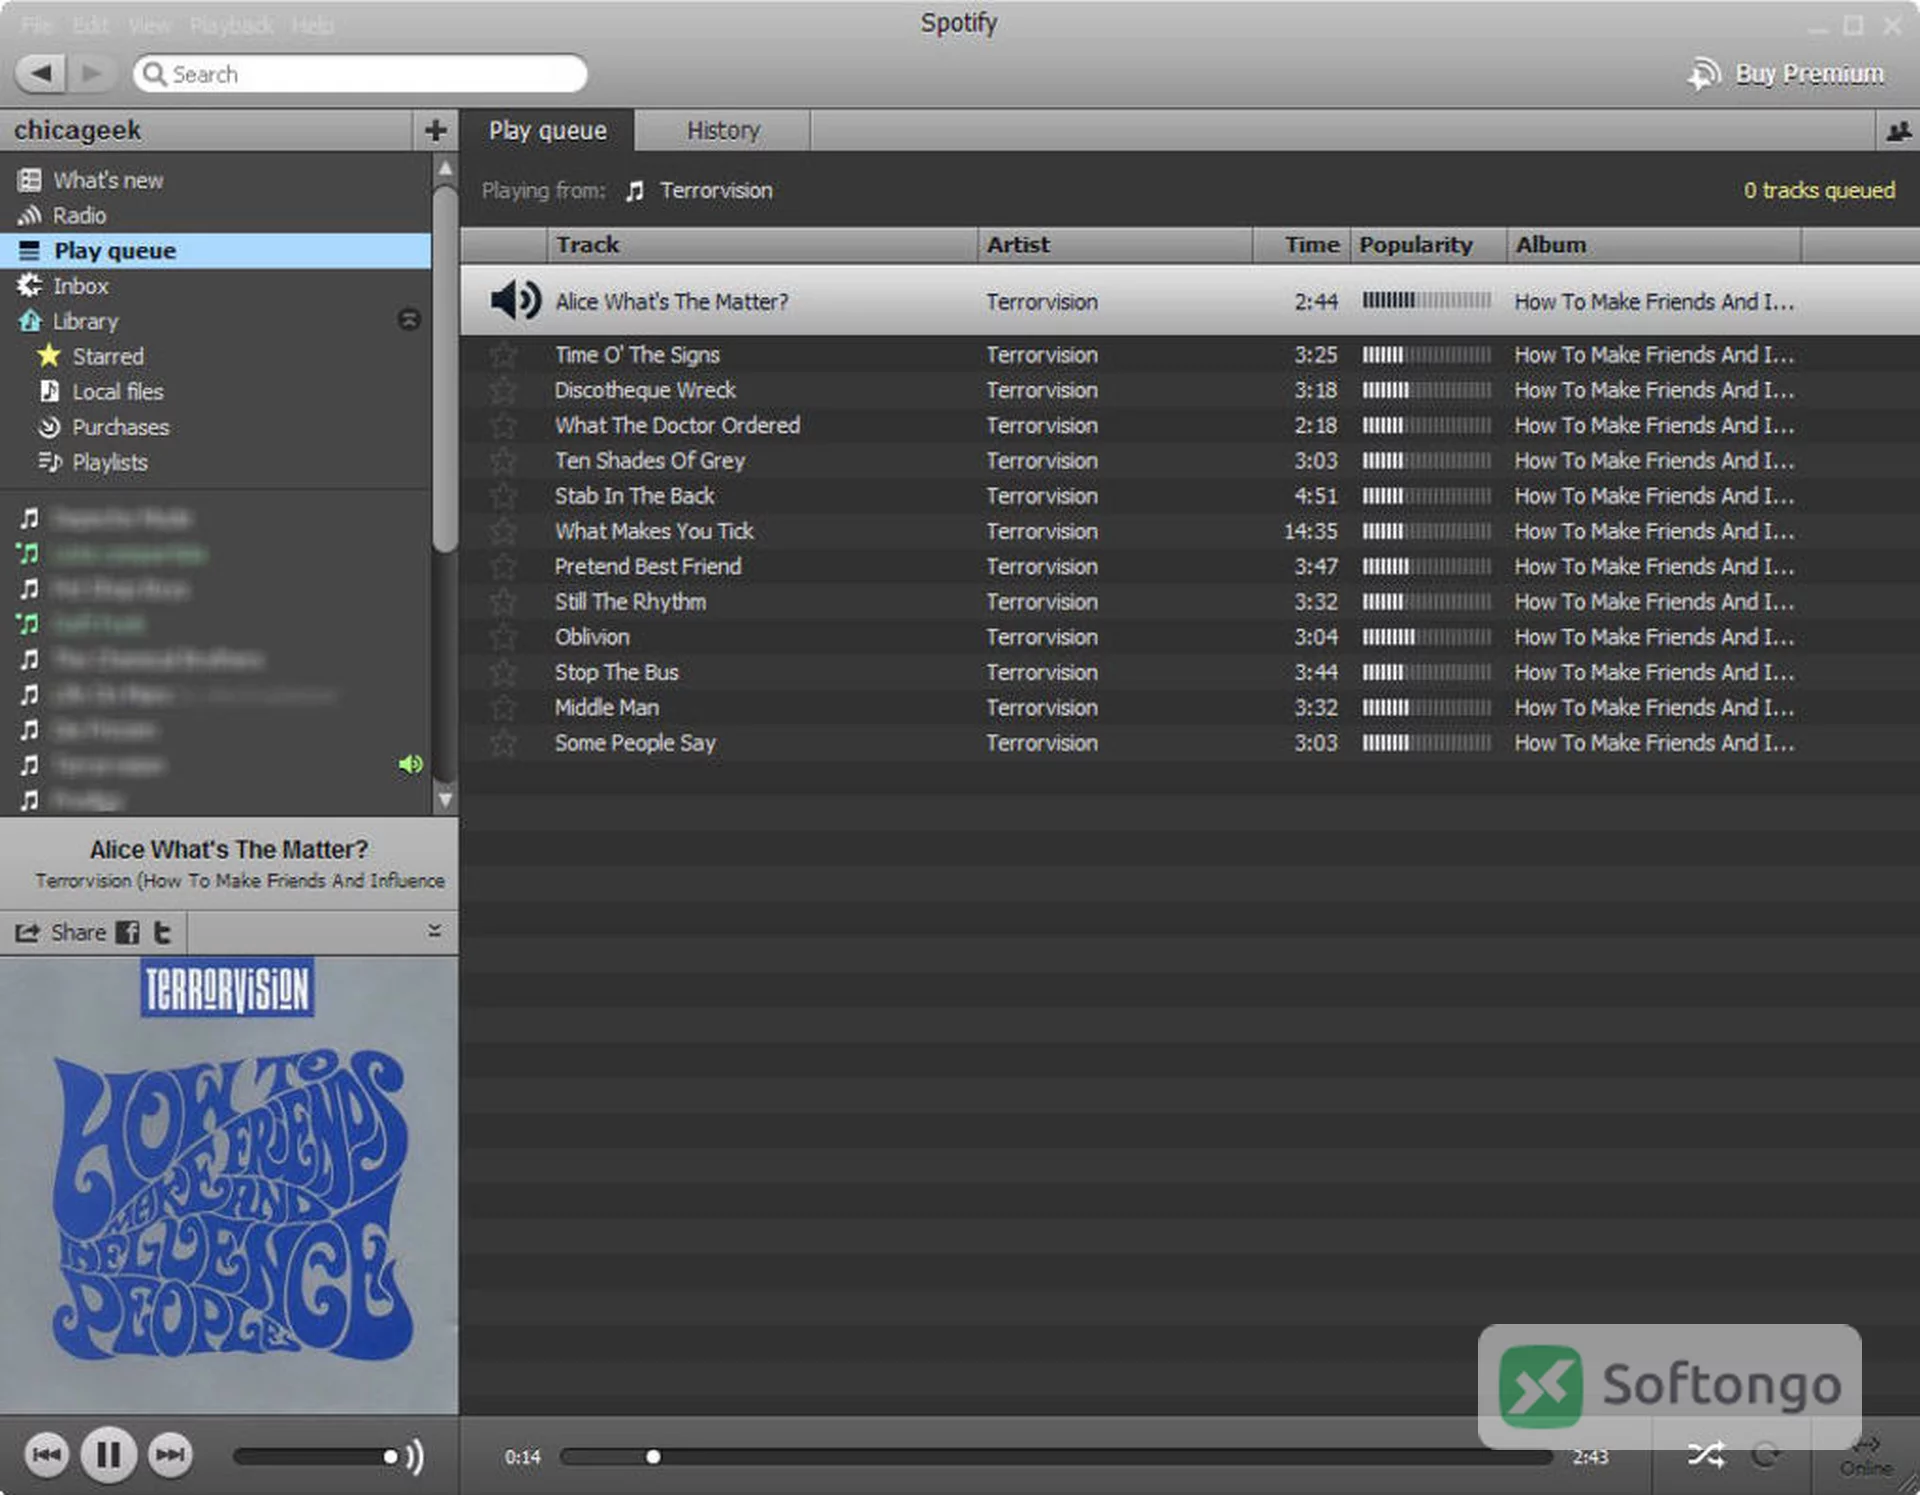Skip to the next track
The height and width of the screenshot is (1495, 1920).
(170, 1454)
